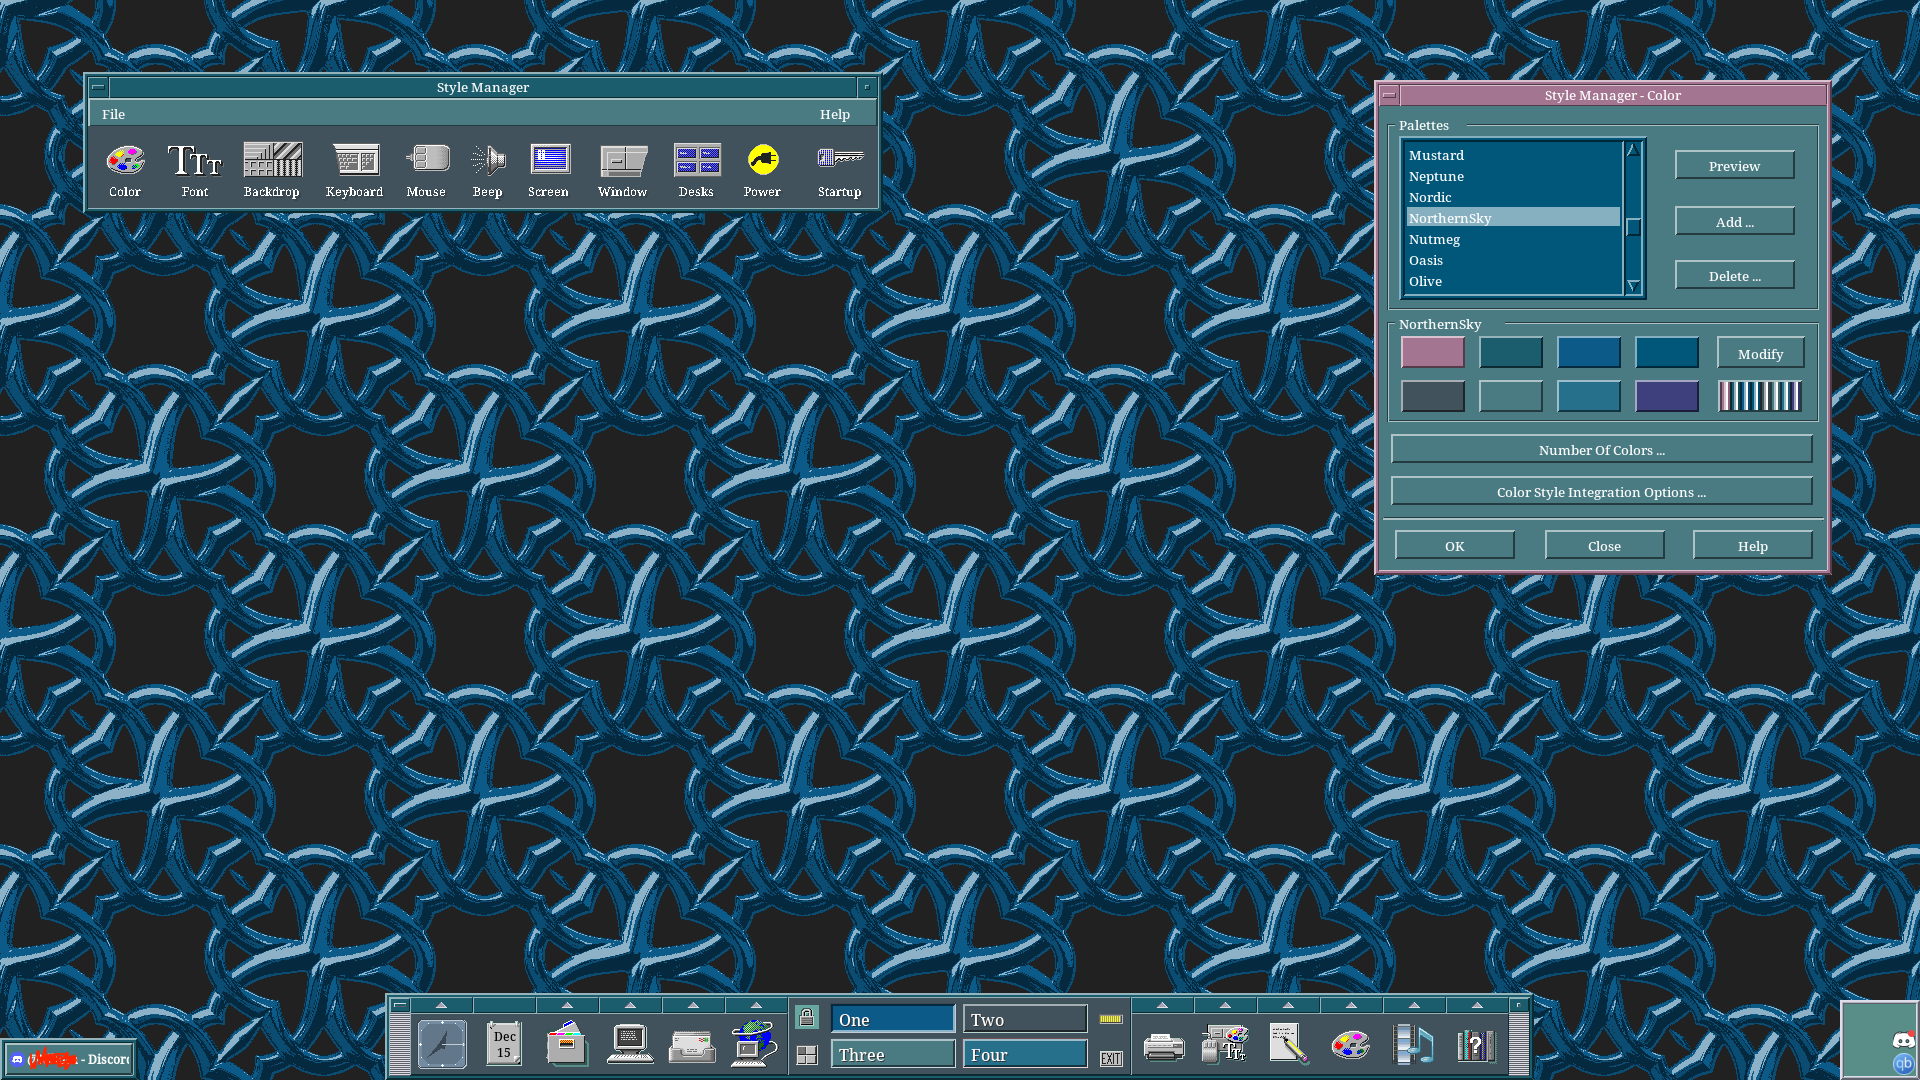Select the purple color swatch
The width and height of the screenshot is (1920, 1080).
1667,397
